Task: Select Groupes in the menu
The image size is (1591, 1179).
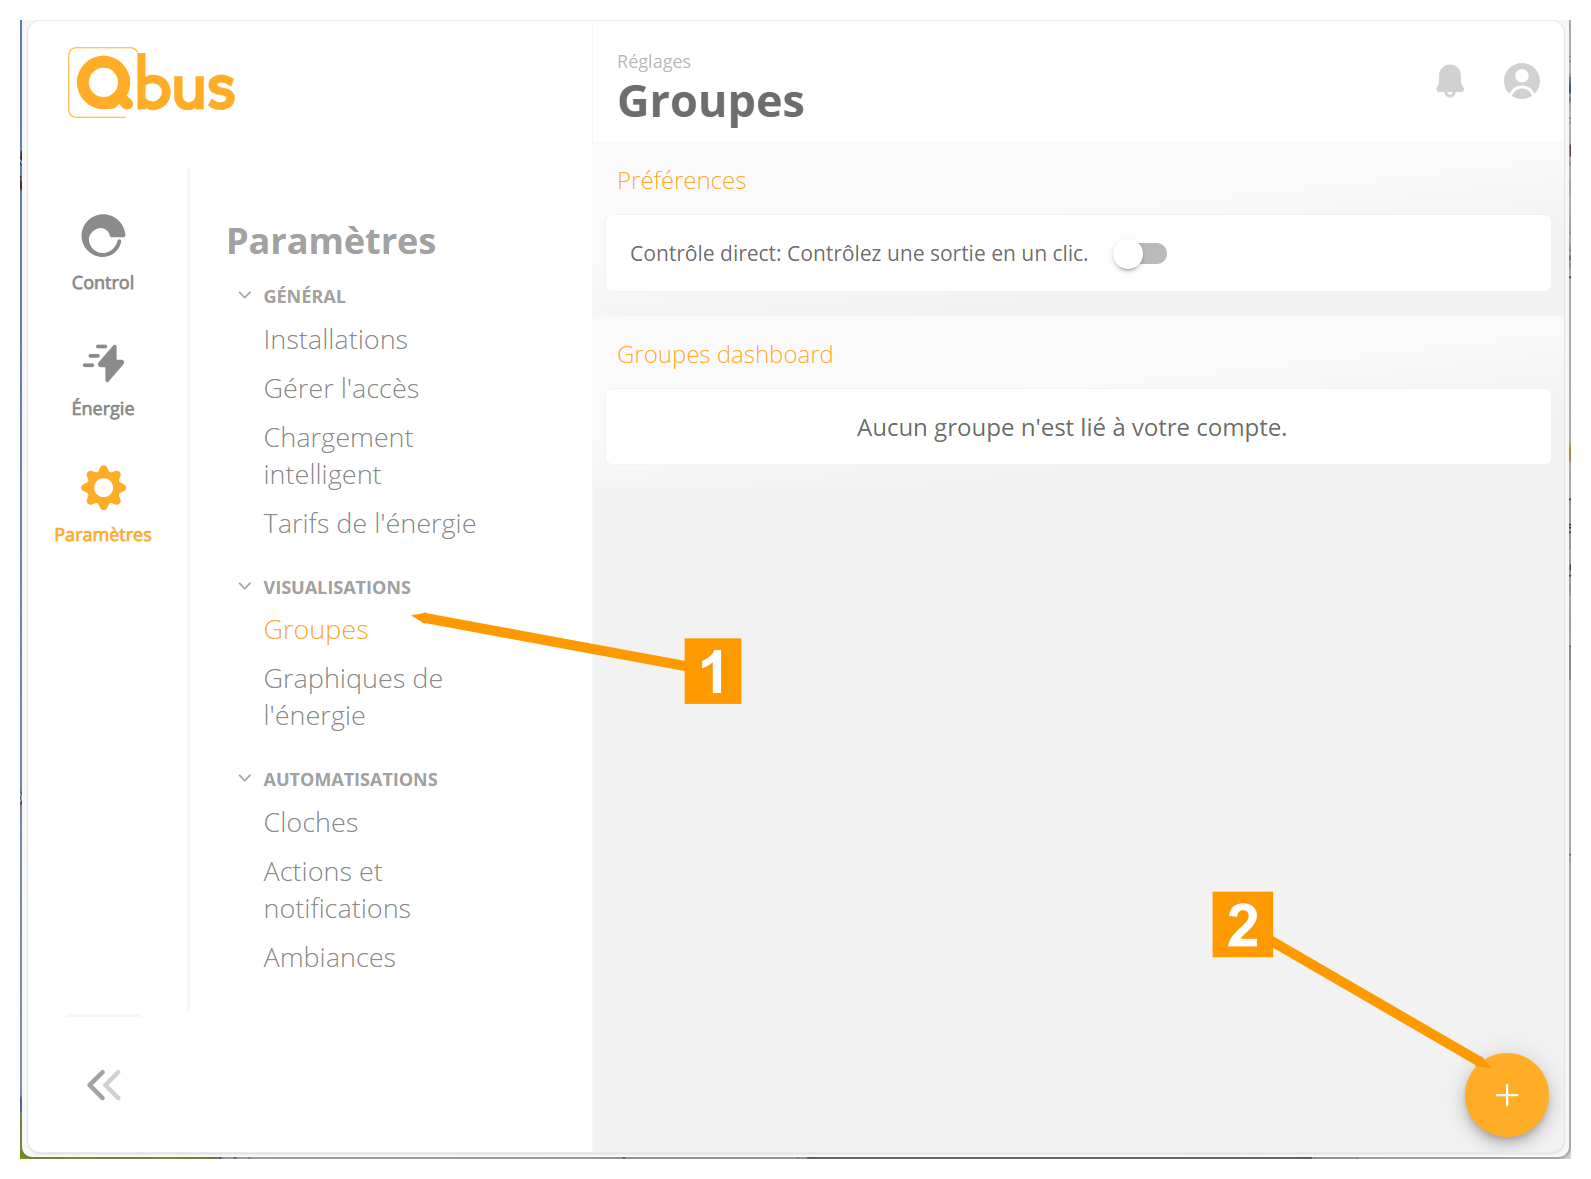Action: click(316, 630)
